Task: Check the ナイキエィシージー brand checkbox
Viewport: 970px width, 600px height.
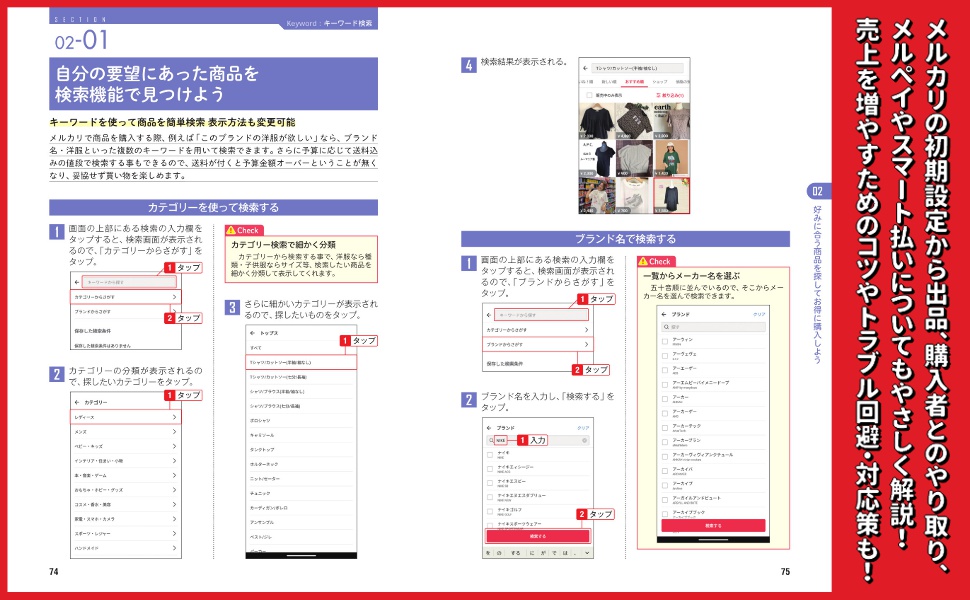Action: point(490,469)
